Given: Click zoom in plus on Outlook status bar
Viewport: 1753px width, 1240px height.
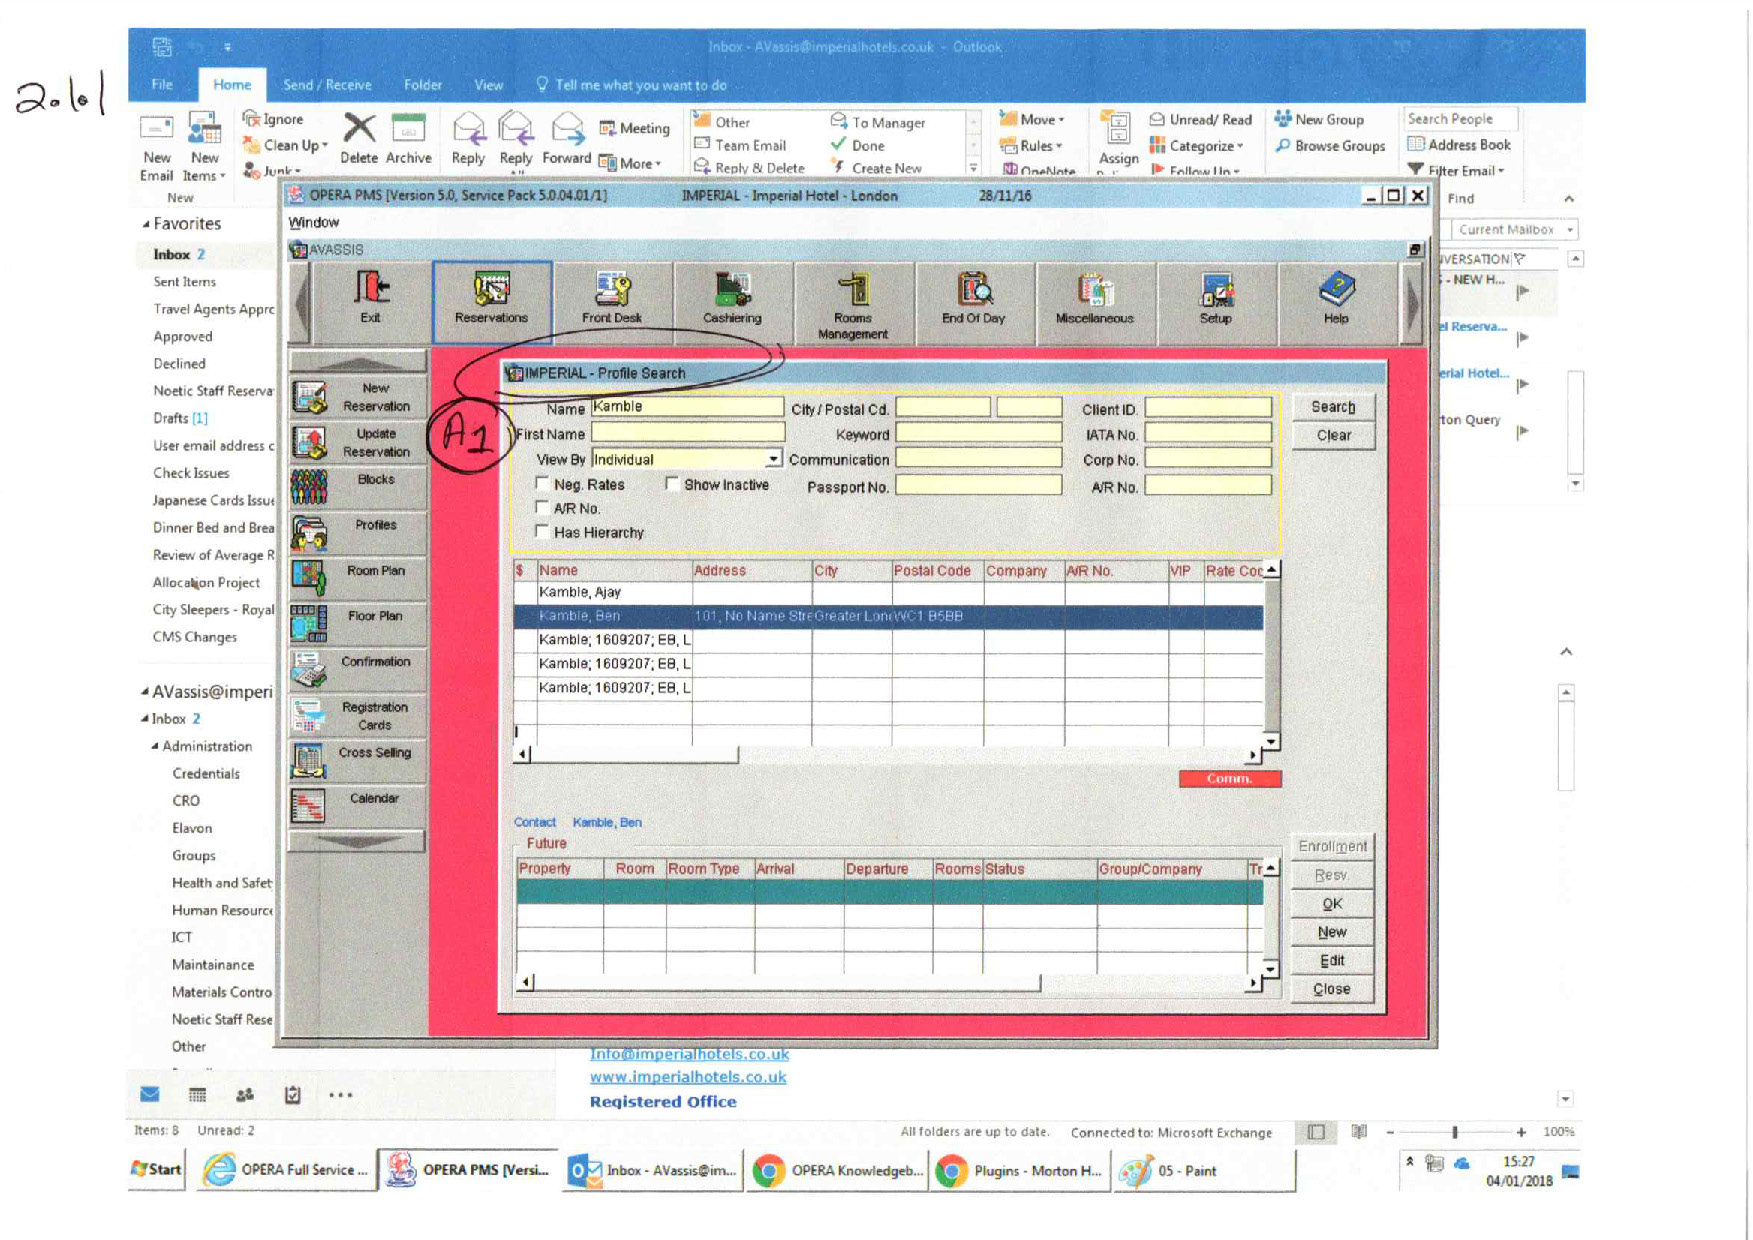Looking at the screenshot, I should click(1521, 1132).
